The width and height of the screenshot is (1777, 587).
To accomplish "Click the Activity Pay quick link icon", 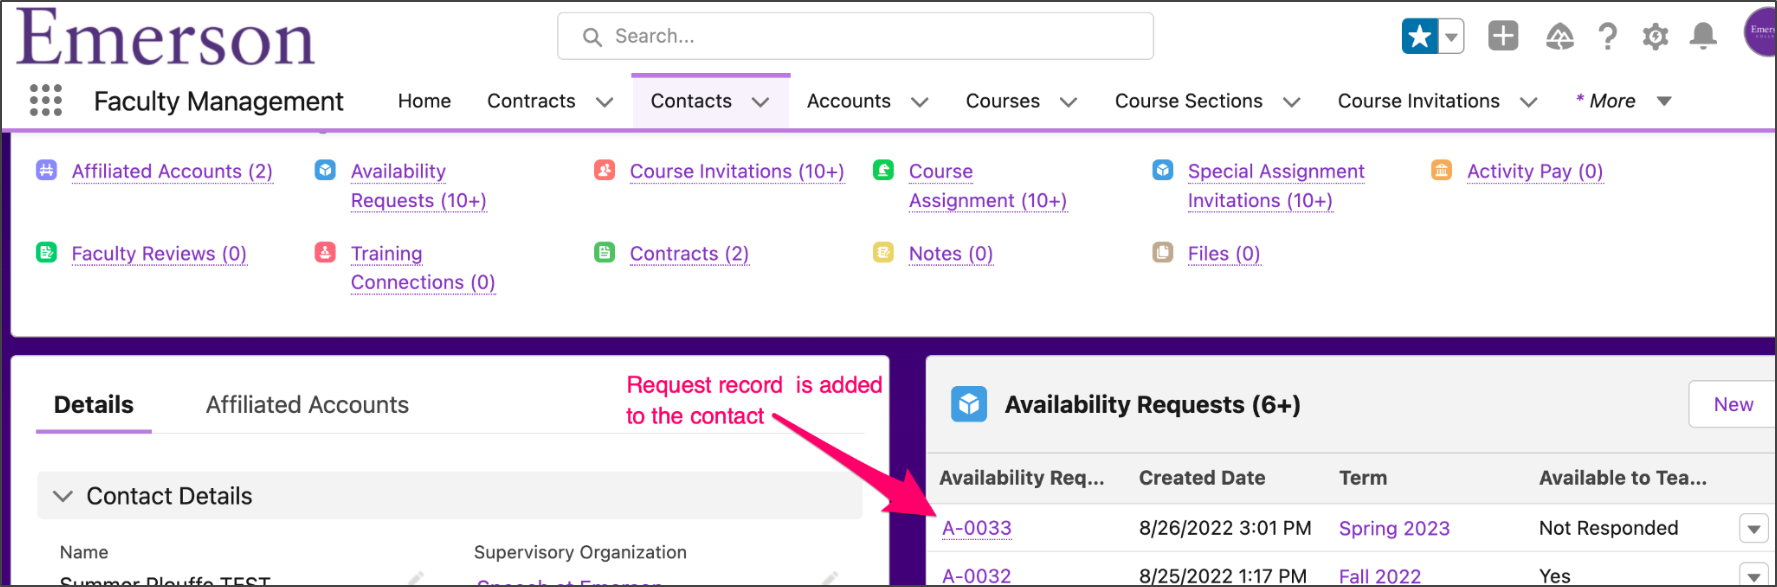I will point(1442,170).
